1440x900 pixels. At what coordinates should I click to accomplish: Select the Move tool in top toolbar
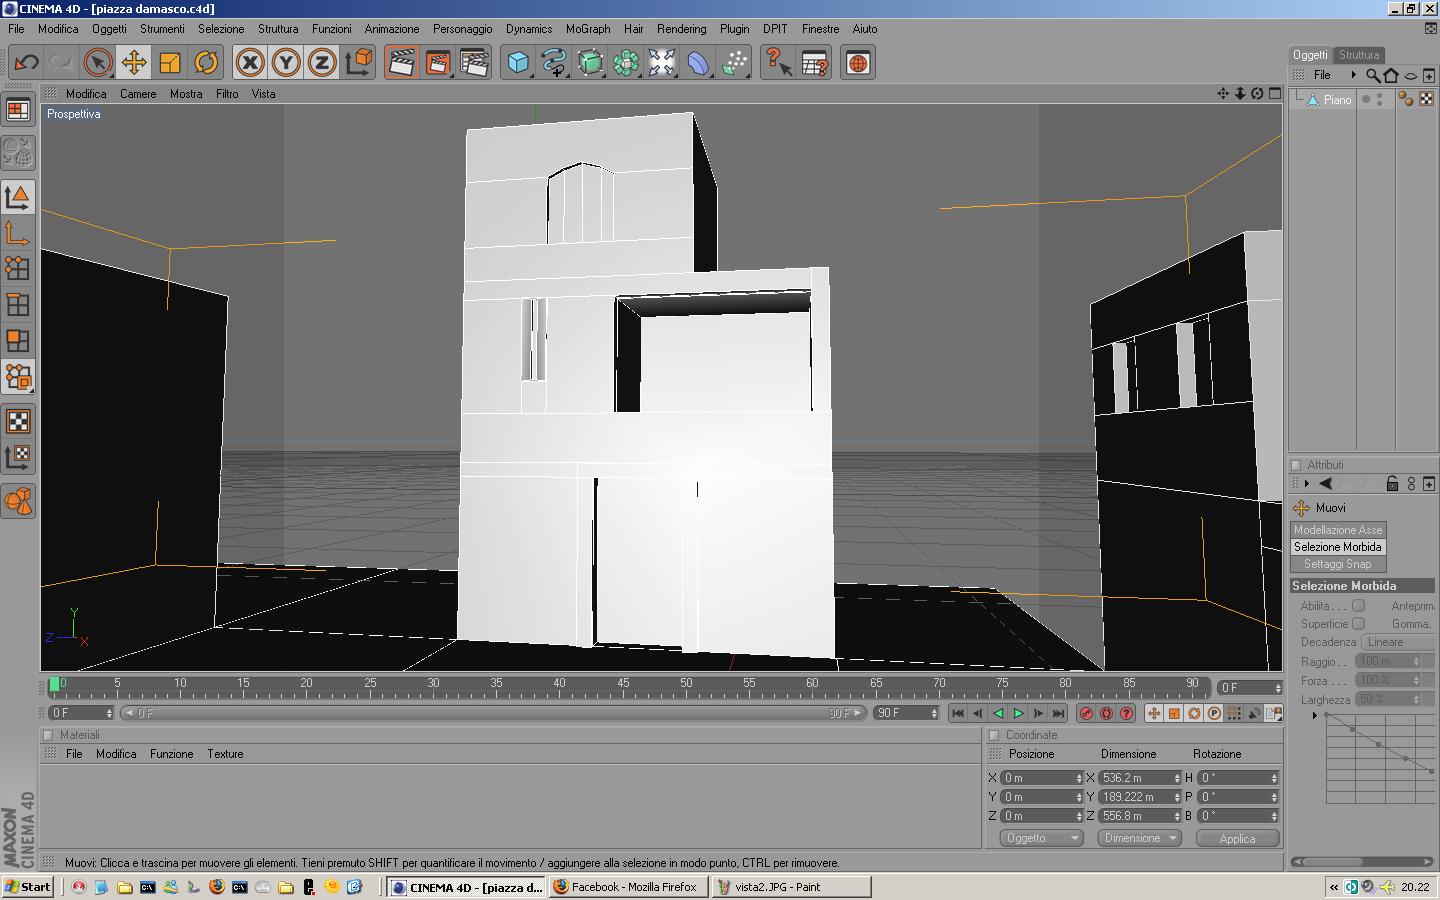click(133, 63)
